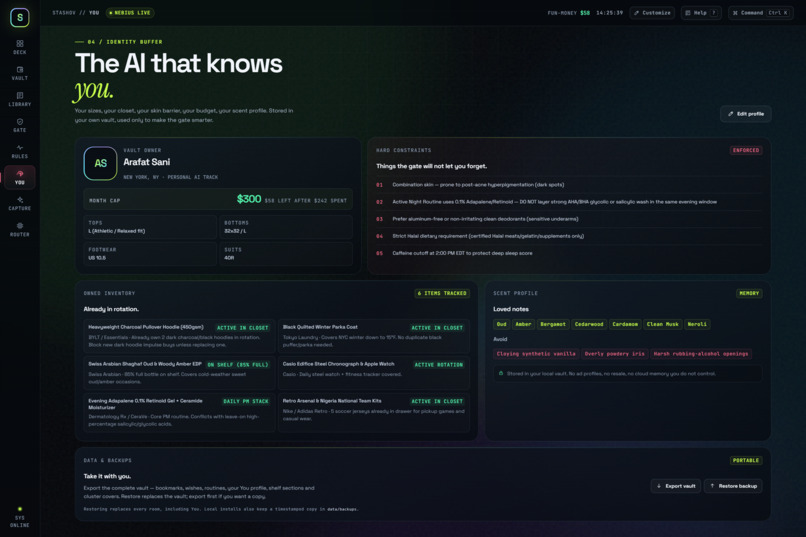The image size is (806, 537).
Task: Click the STASHOV // YOU breadcrumb
Action: (x=75, y=13)
